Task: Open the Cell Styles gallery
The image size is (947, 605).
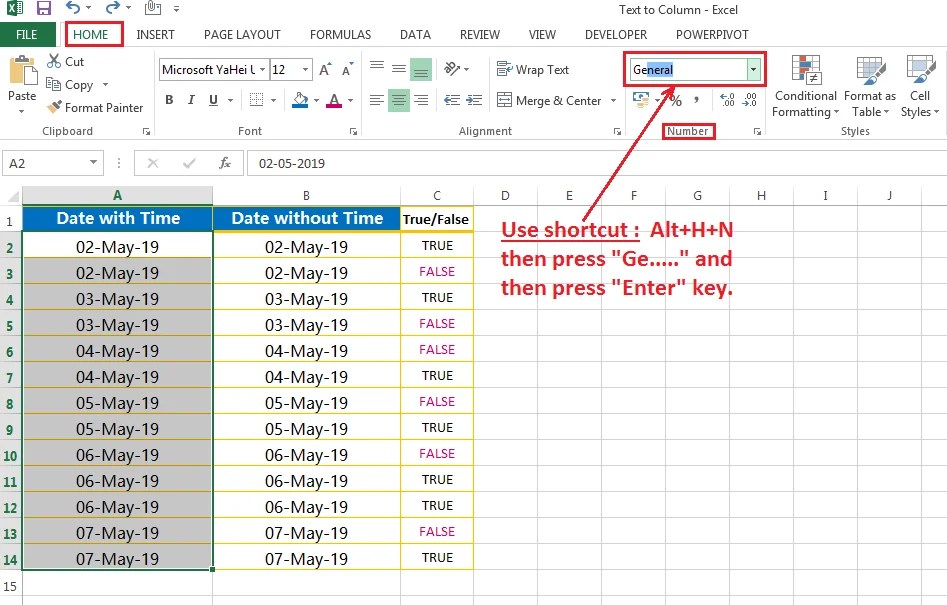Action: [918, 86]
